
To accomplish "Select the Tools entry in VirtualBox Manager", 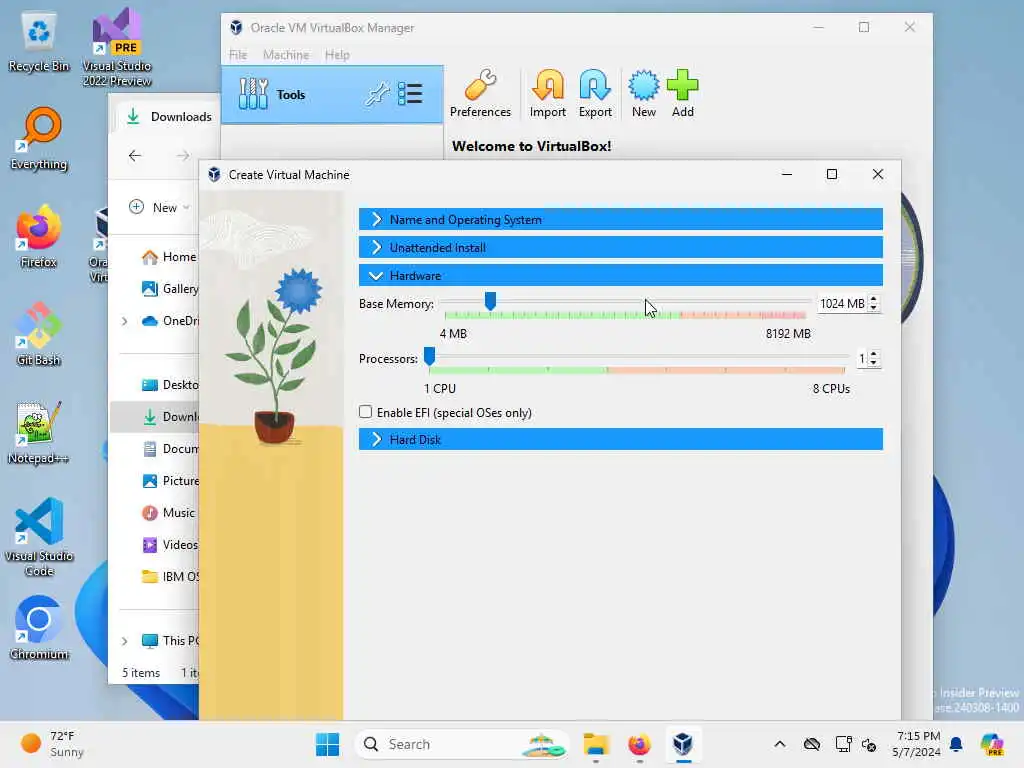I will point(332,95).
